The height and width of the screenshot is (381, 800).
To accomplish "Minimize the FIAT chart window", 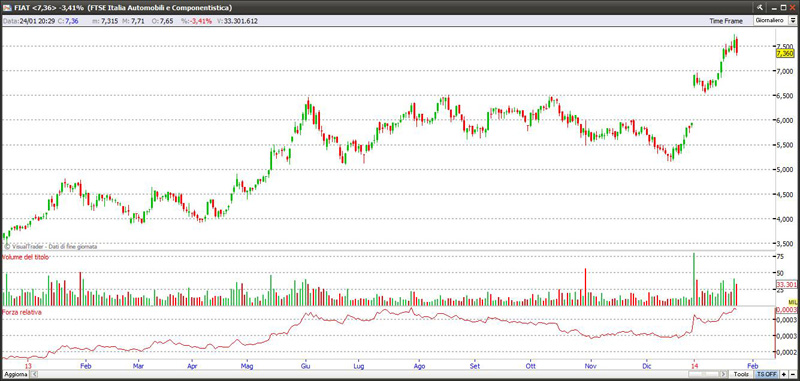I will pyautogui.click(x=774, y=8).
